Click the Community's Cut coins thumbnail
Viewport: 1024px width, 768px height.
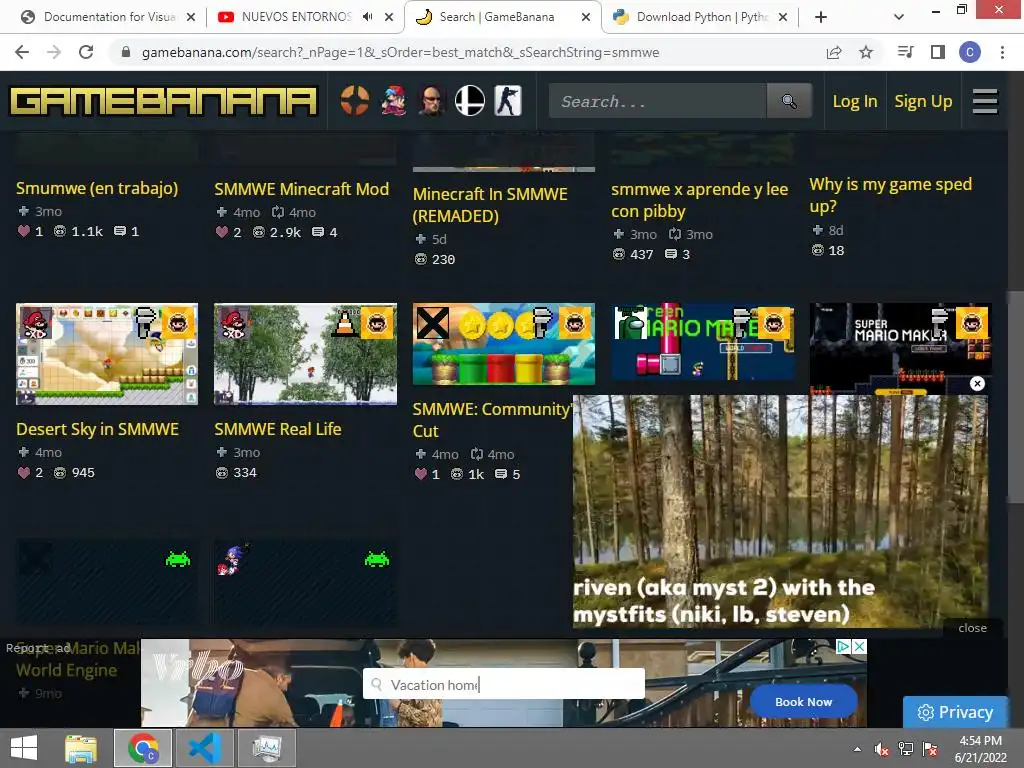(504, 344)
